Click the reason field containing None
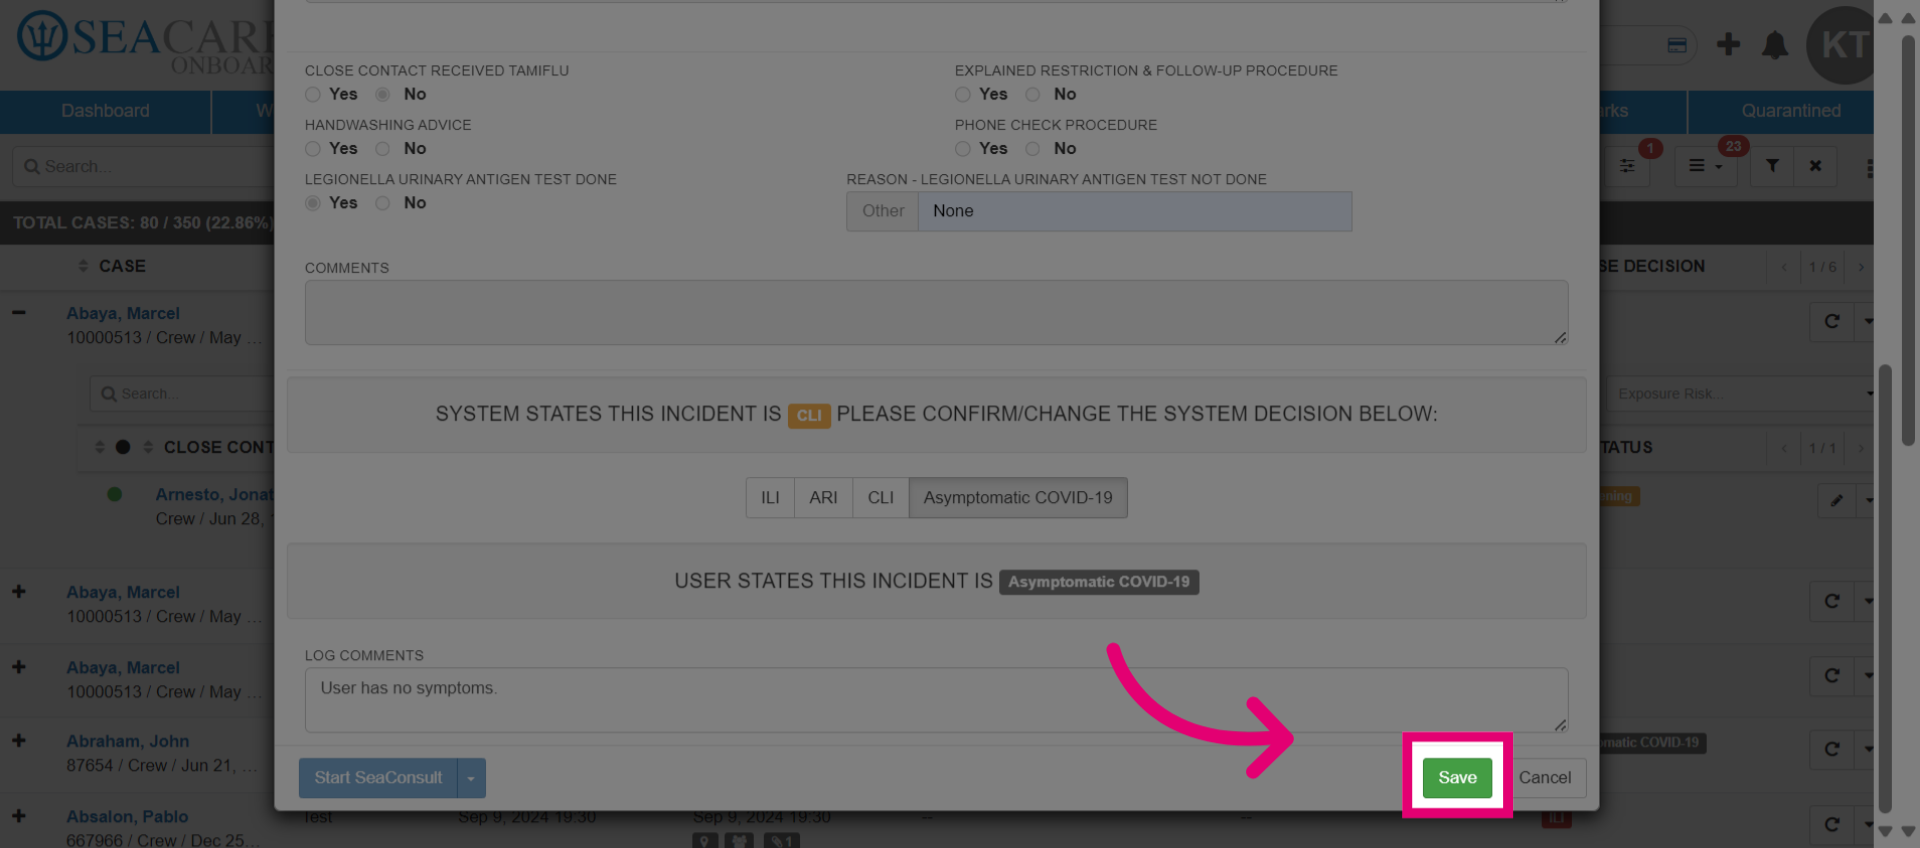Image resolution: width=1920 pixels, height=848 pixels. [1135, 211]
